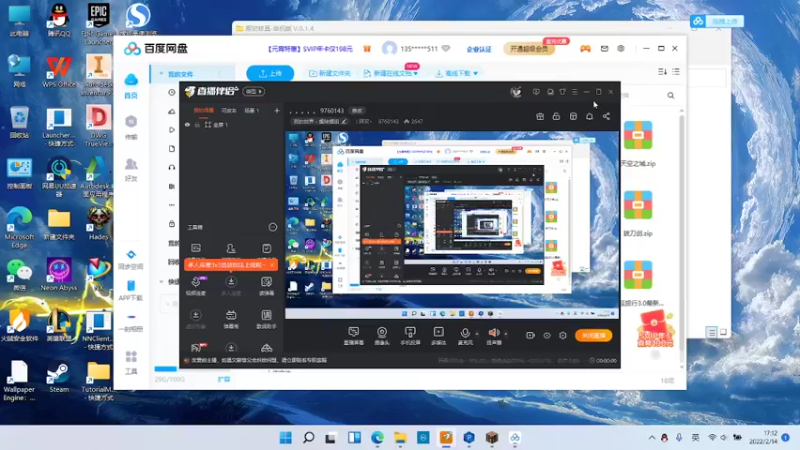Open Windows Start menu on the taskbar
The image size is (800, 450).
[x=286, y=437]
